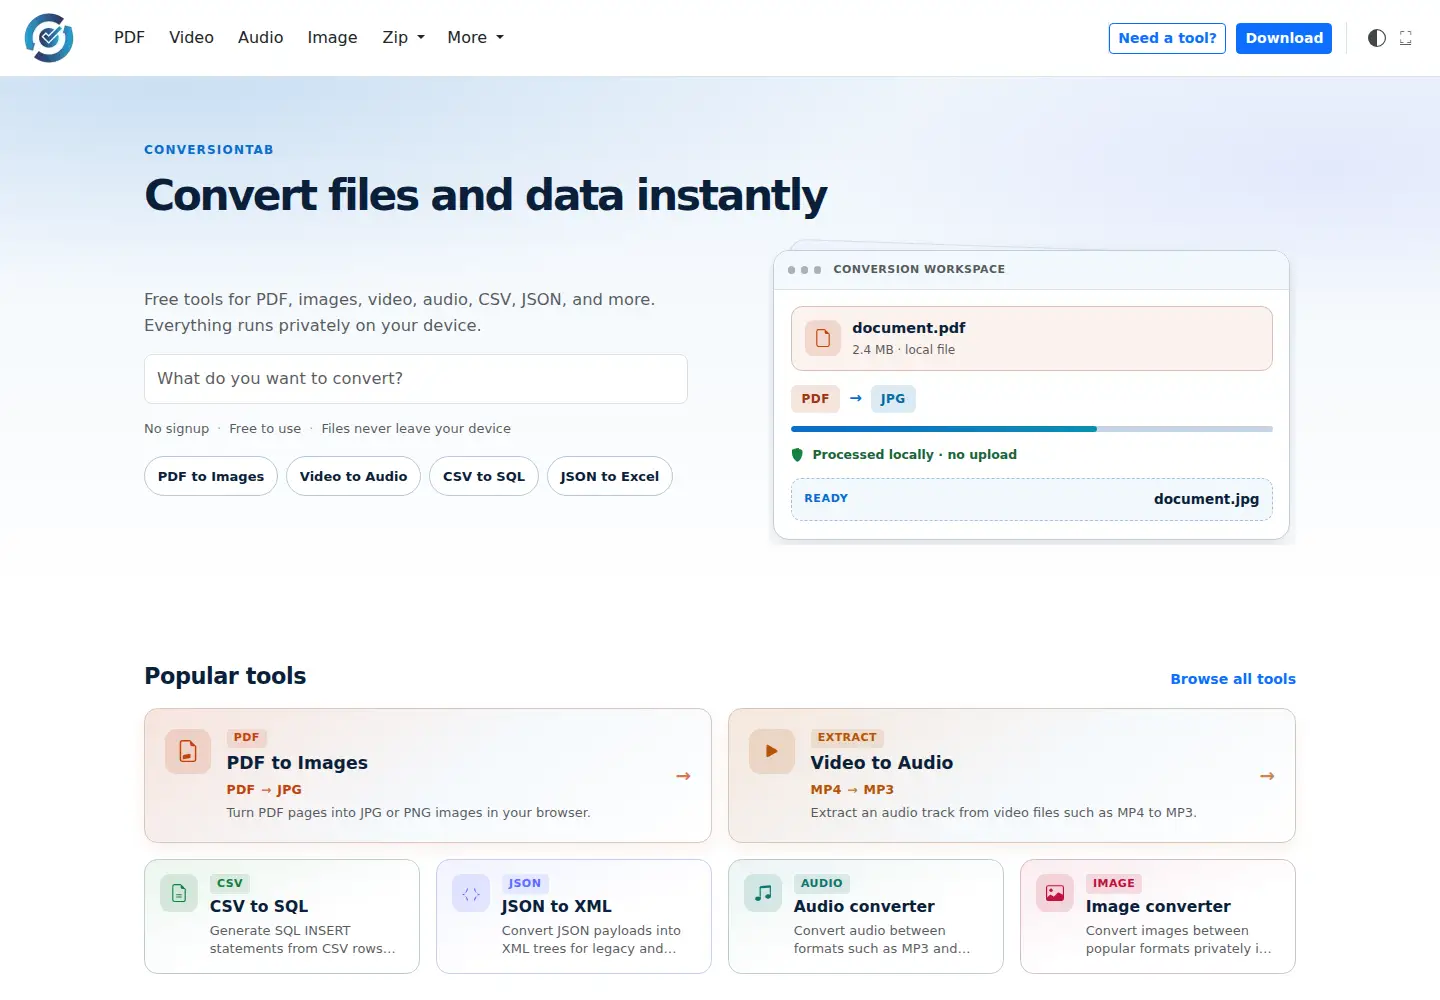Click arrow on Video to Audio card

click(1267, 776)
